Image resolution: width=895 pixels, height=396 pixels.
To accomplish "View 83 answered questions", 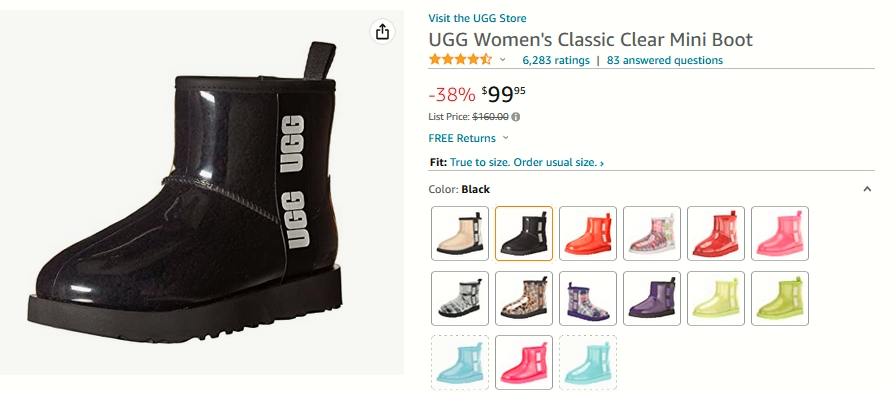I will pyautogui.click(x=664, y=60).
